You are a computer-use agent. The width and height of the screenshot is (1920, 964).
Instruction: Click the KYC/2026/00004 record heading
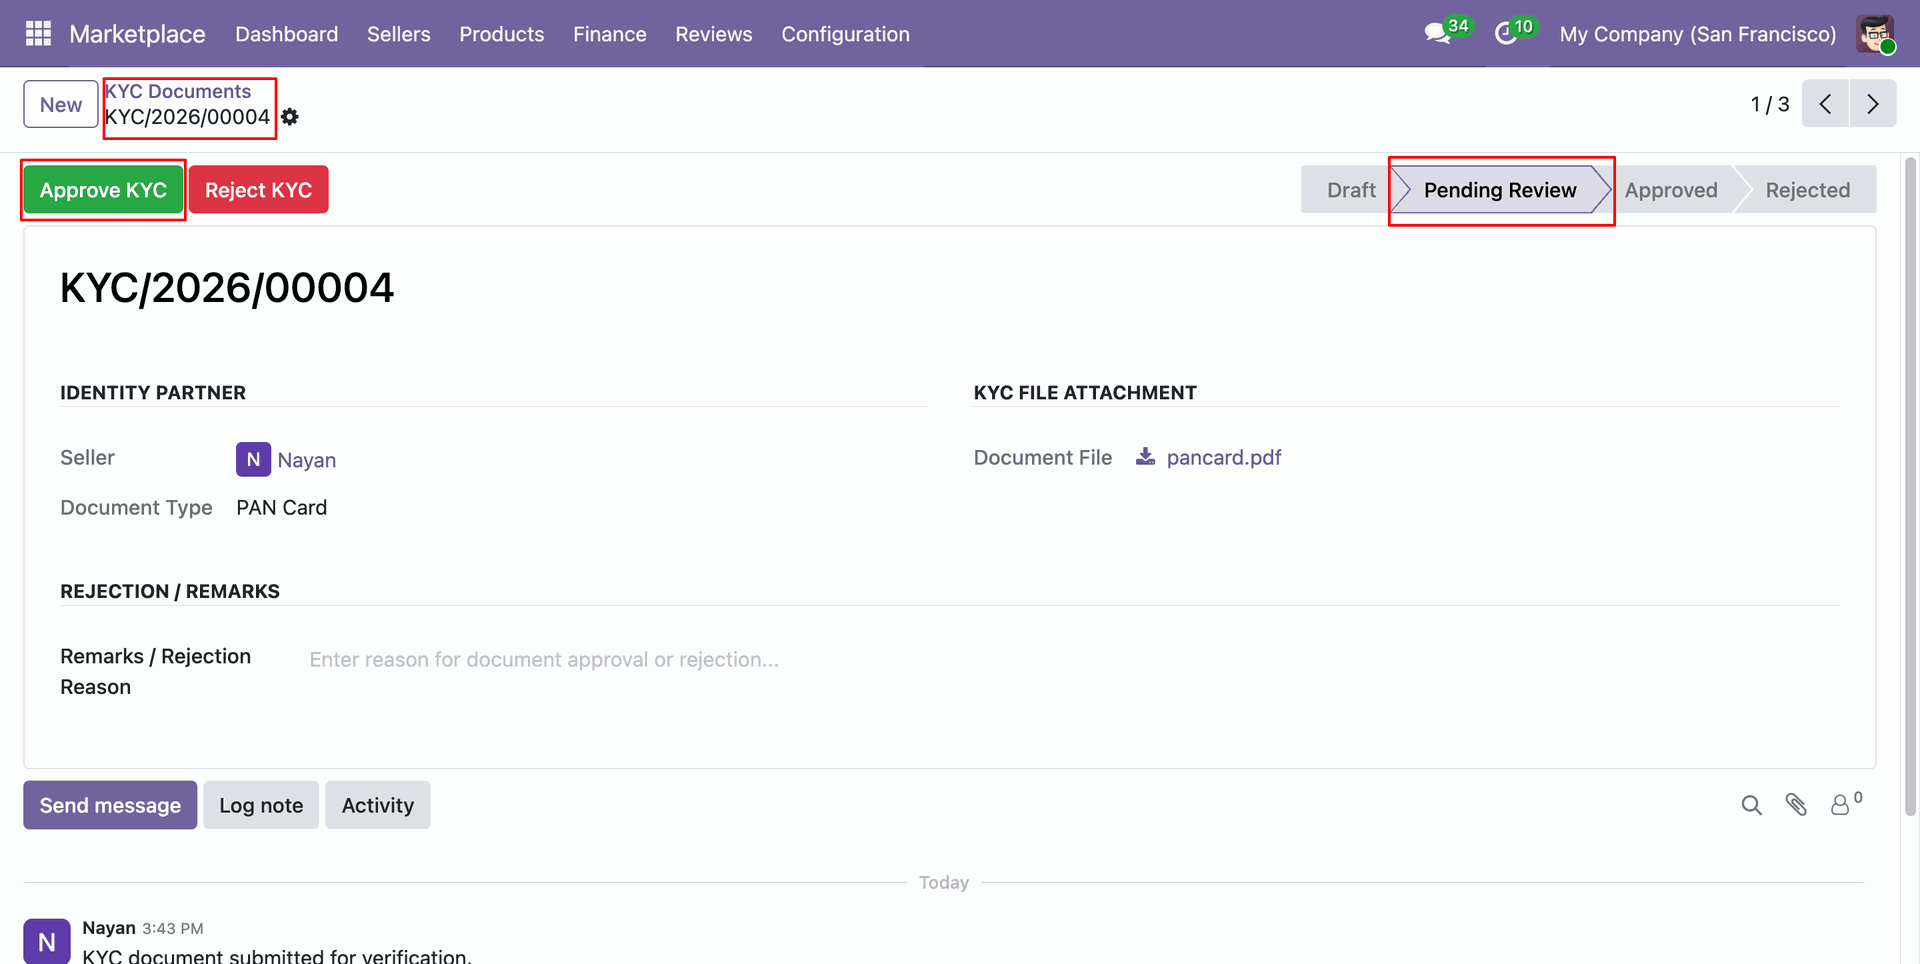[227, 288]
